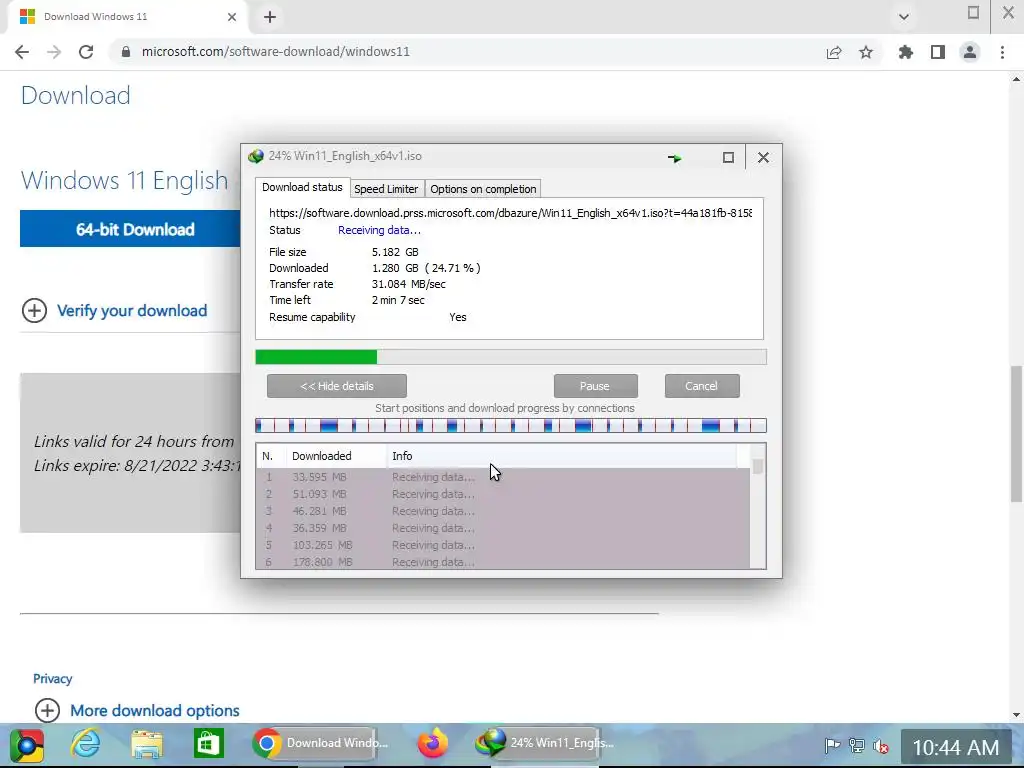1024x768 pixels.
Task: Click the transfer rate 31.084 MB/sec value
Action: (x=409, y=284)
